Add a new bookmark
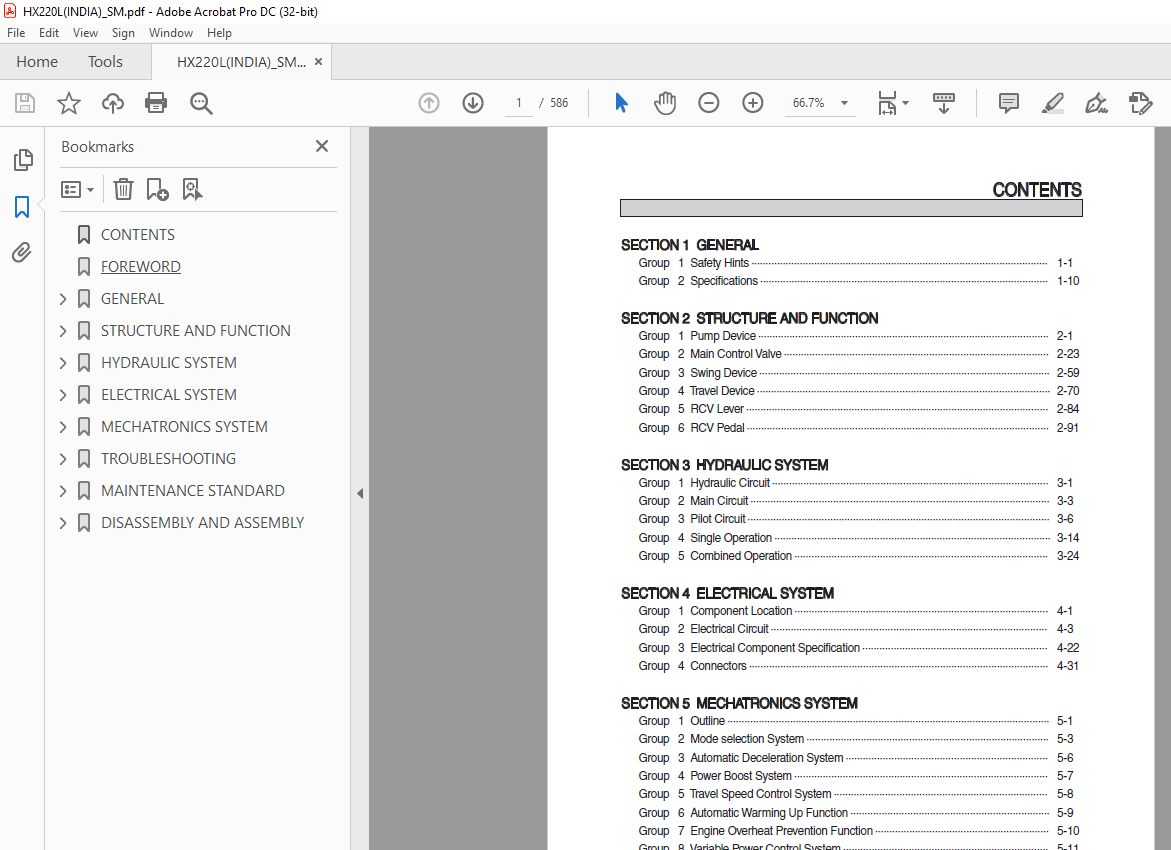 click(158, 190)
